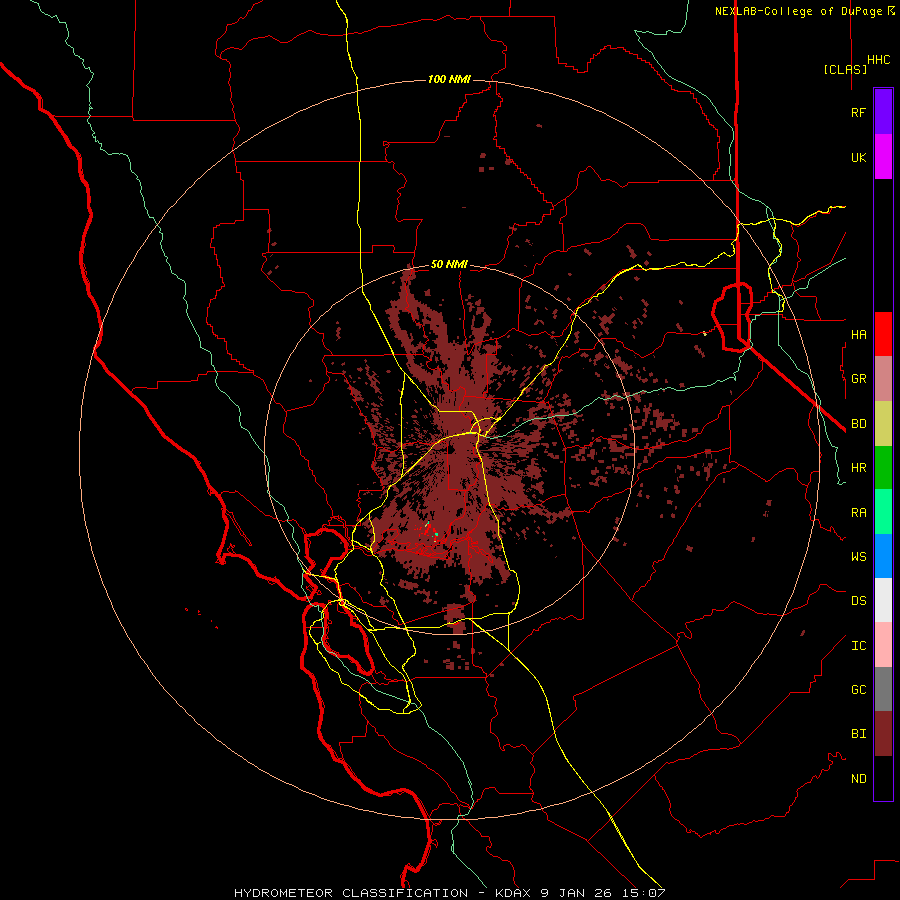Click the Hydrometeor Classification KDAX title text
The image size is (900, 900).
[449, 893]
